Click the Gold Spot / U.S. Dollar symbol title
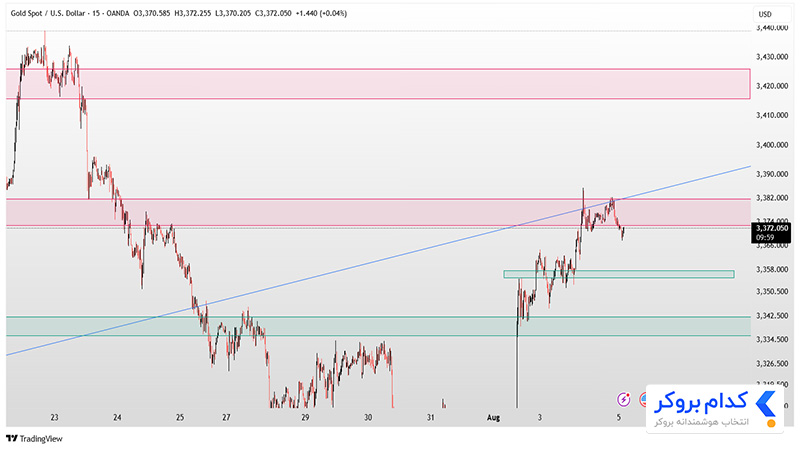The width and height of the screenshot is (800, 450). coord(48,13)
